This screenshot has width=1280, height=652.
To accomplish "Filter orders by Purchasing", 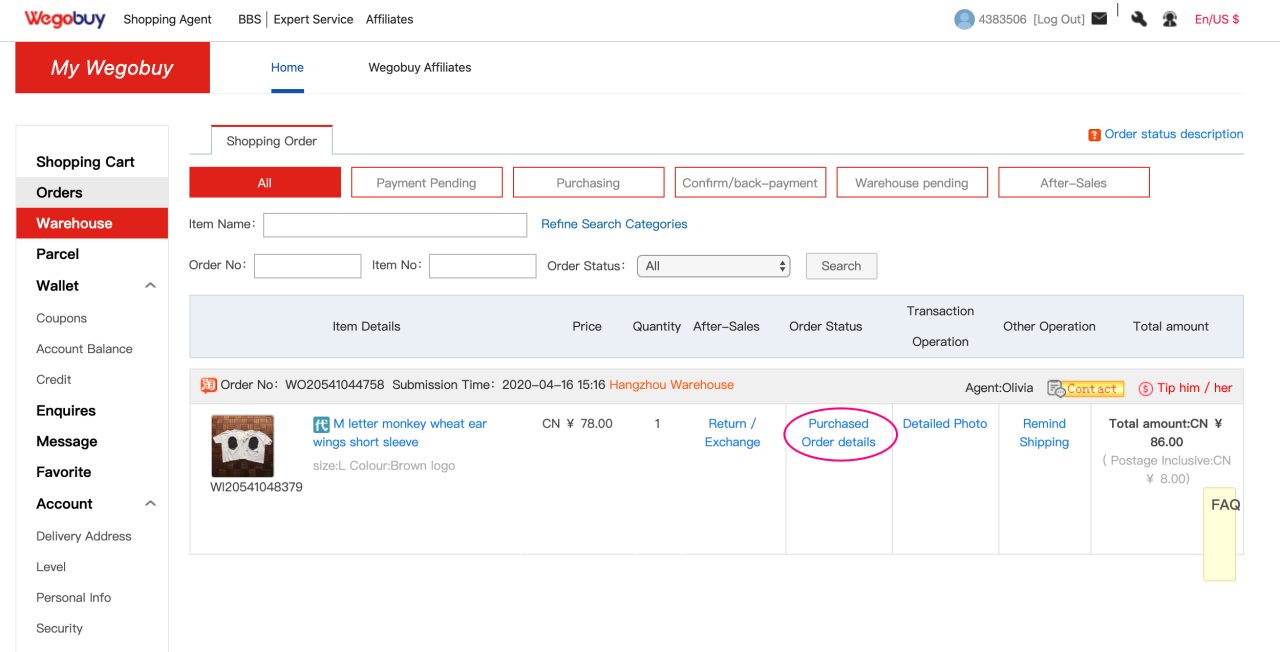I will [588, 182].
